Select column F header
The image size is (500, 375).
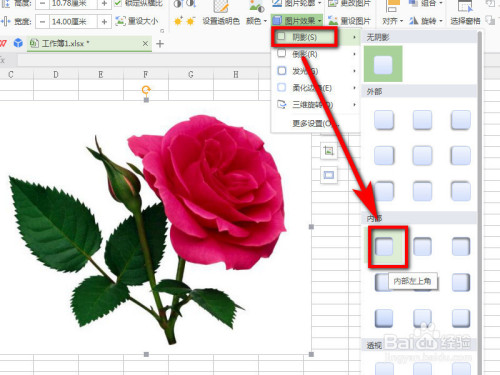146,74
